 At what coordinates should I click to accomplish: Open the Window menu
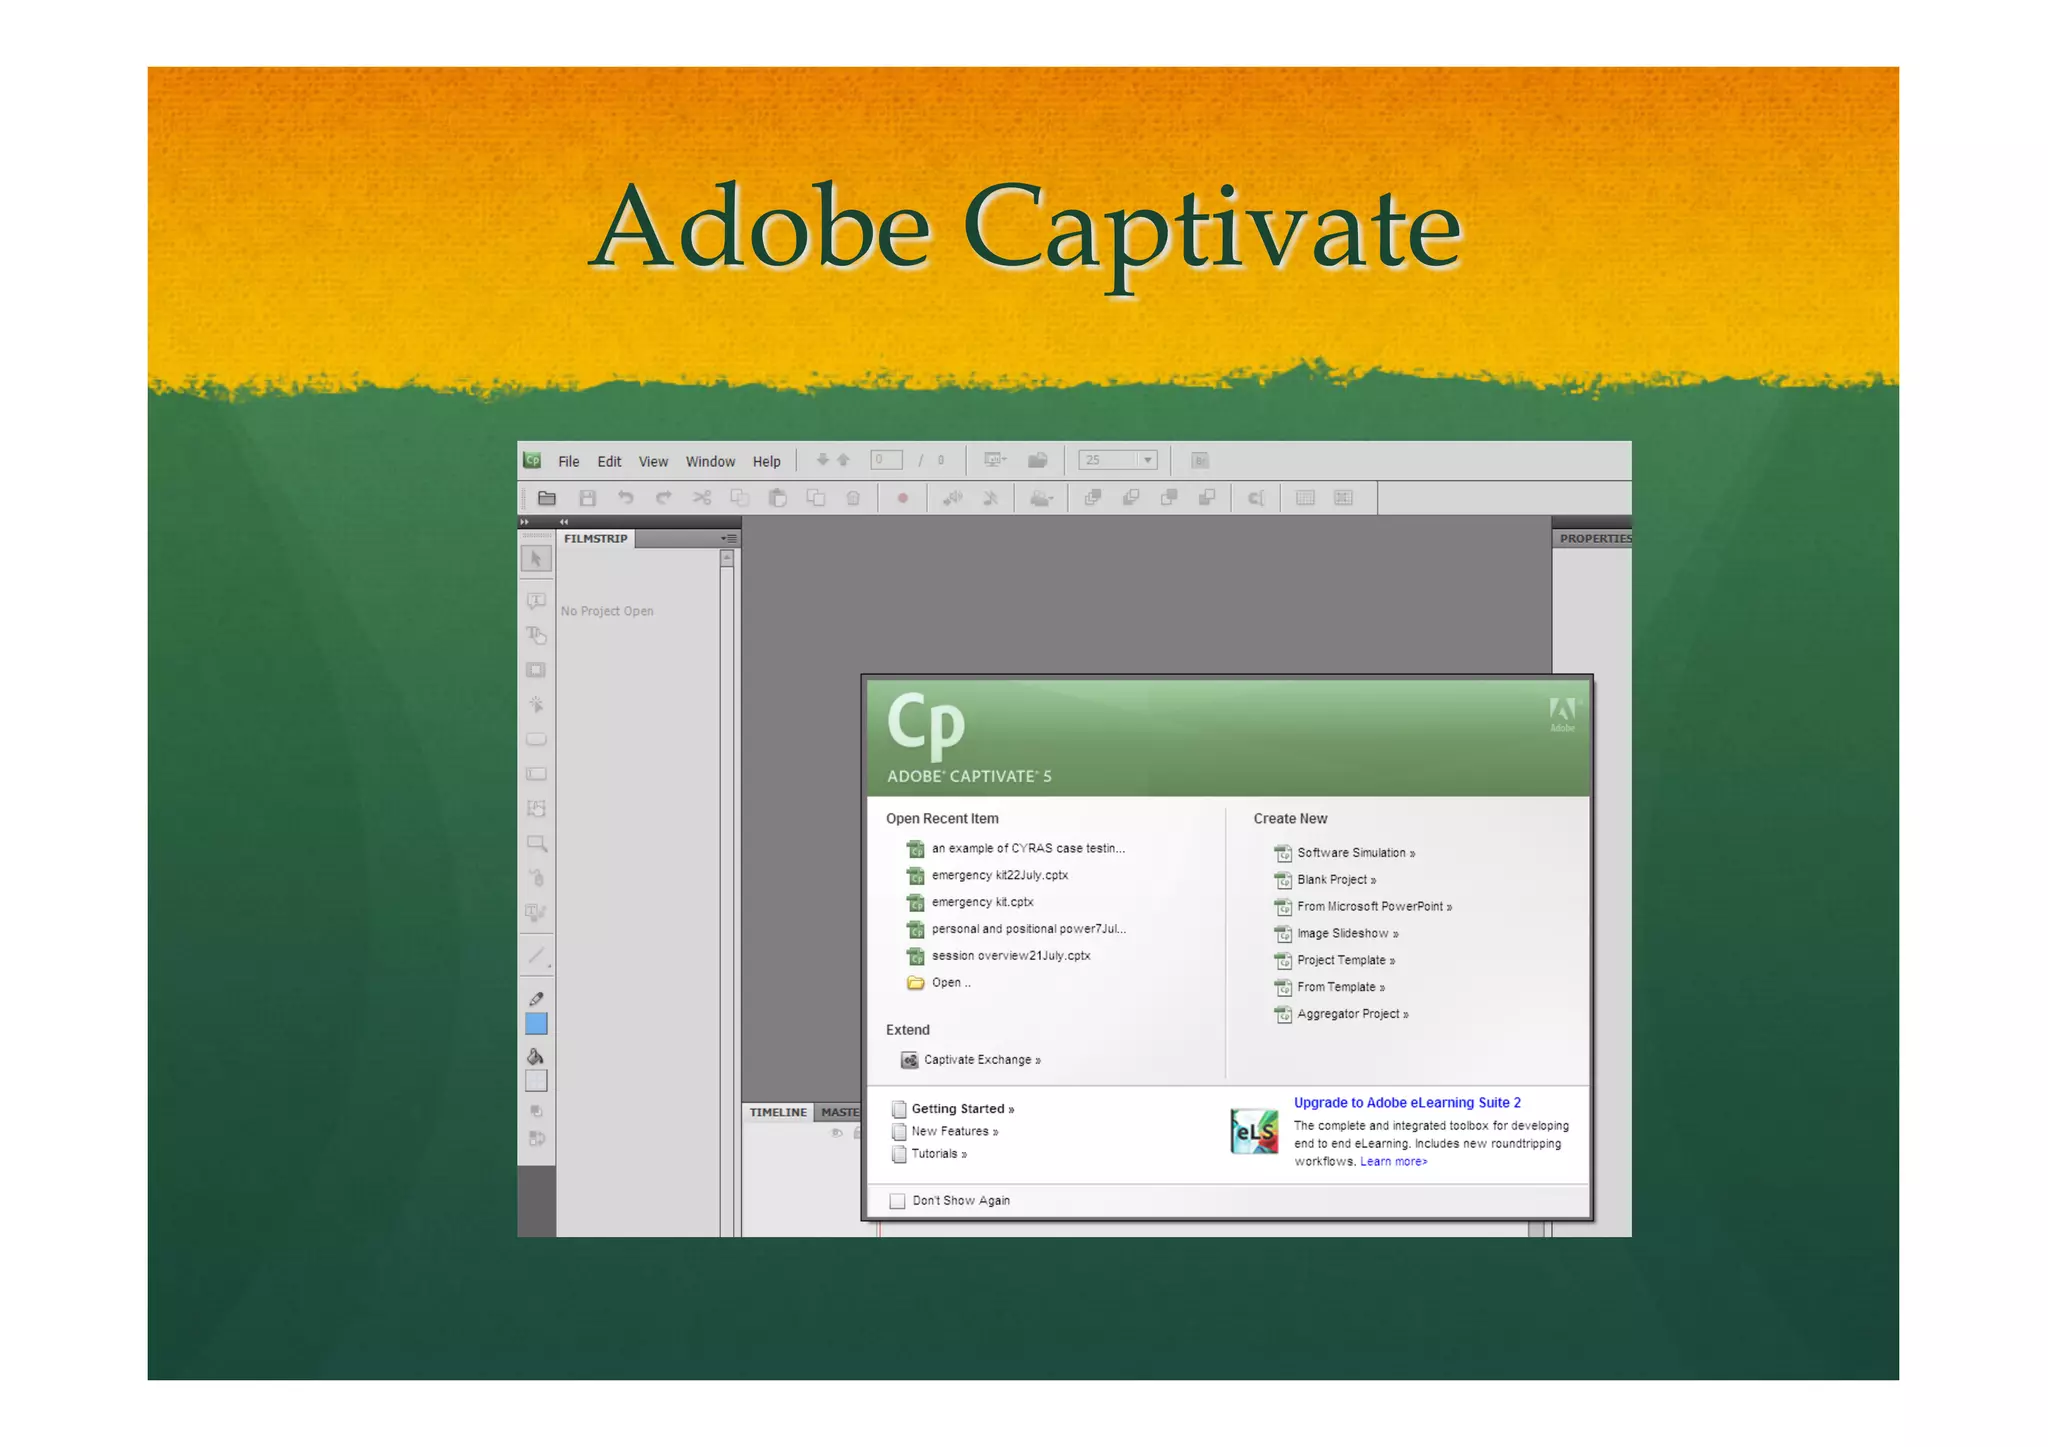coord(710,462)
